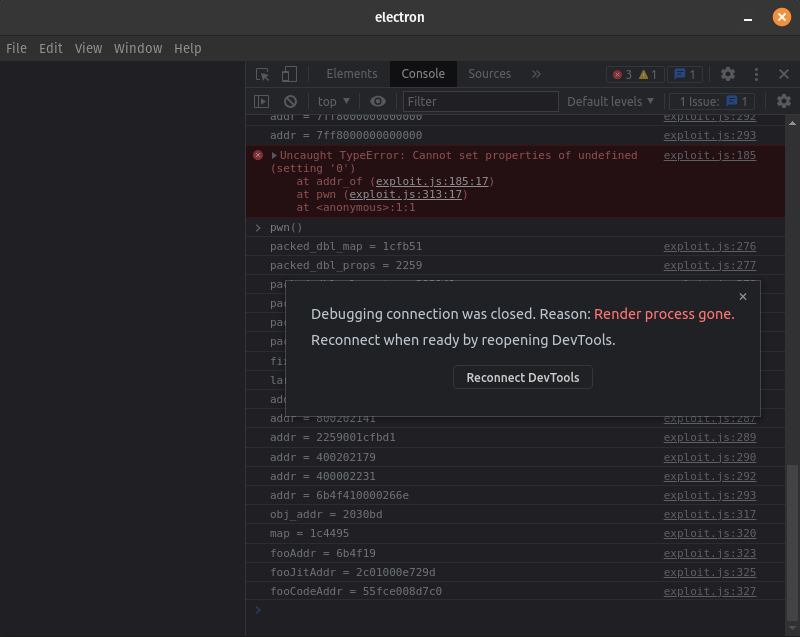Toggle the device toolbar icon
The image size is (800, 637).
(289, 74)
